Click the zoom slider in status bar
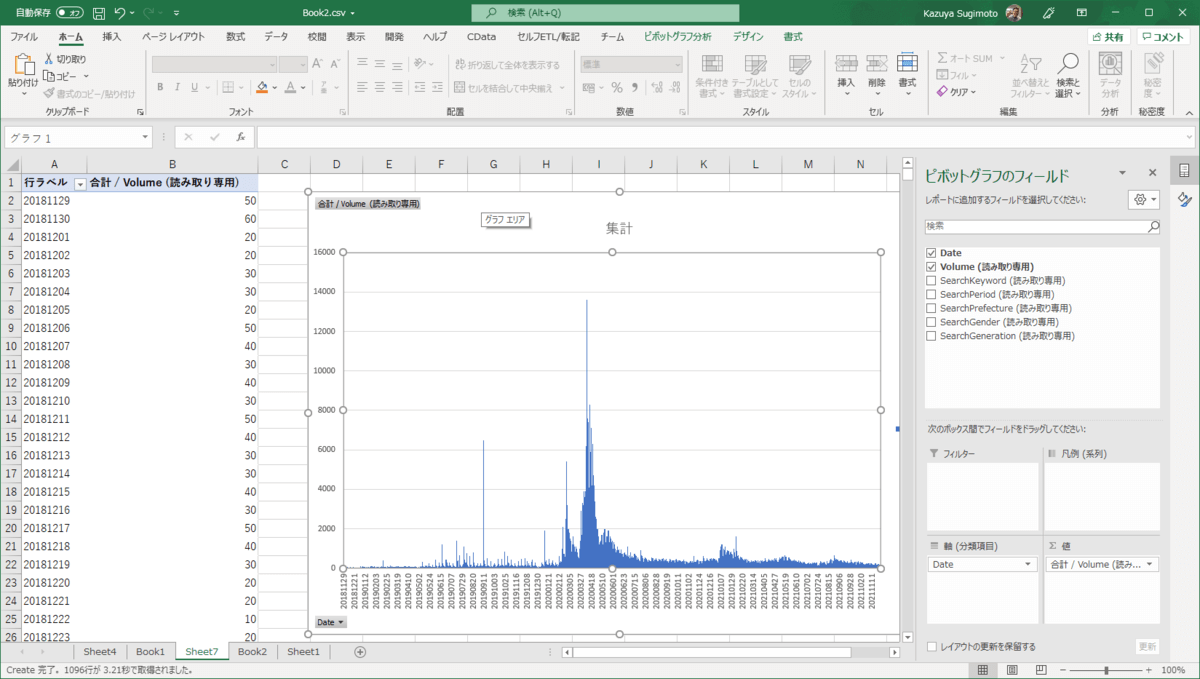 tap(1106, 670)
